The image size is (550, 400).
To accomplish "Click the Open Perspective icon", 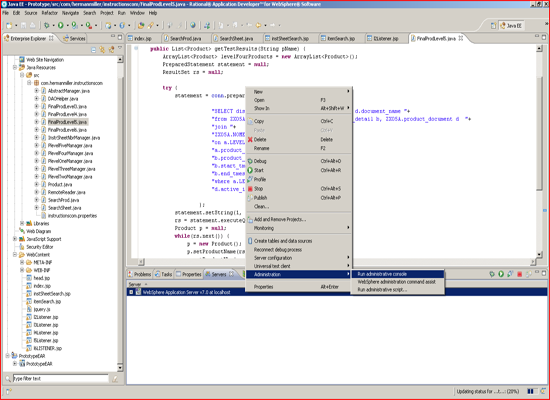I will (x=493, y=26).
